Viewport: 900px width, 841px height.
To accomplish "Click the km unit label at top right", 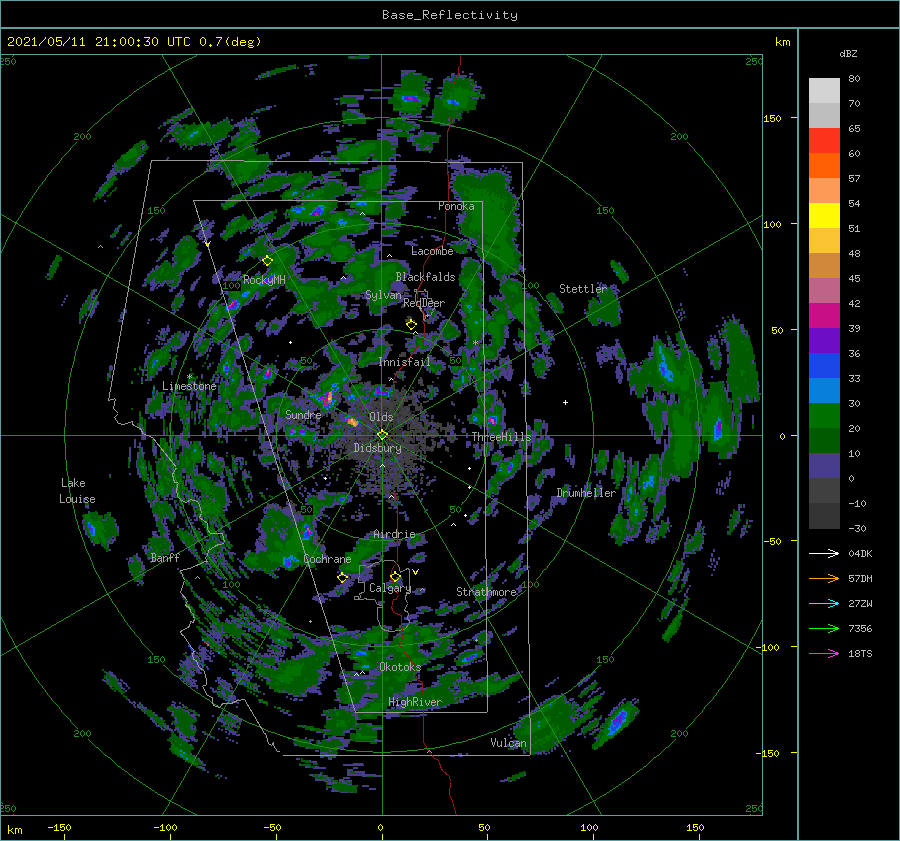I will [783, 42].
